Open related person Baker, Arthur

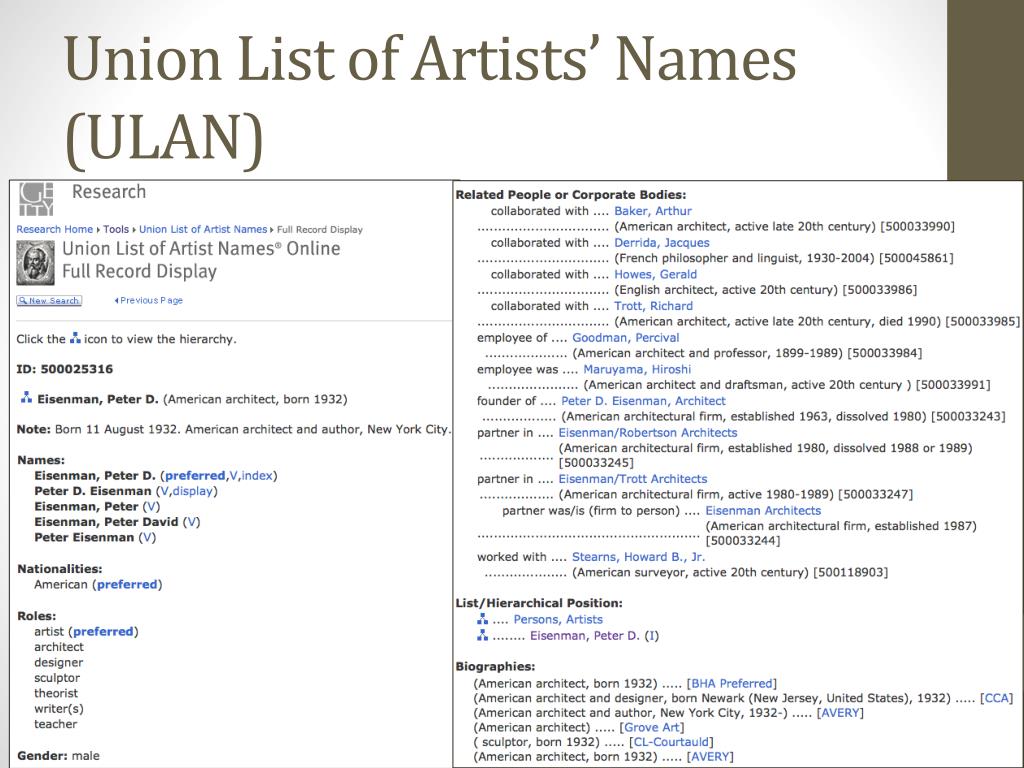pyautogui.click(x=652, y=211)
